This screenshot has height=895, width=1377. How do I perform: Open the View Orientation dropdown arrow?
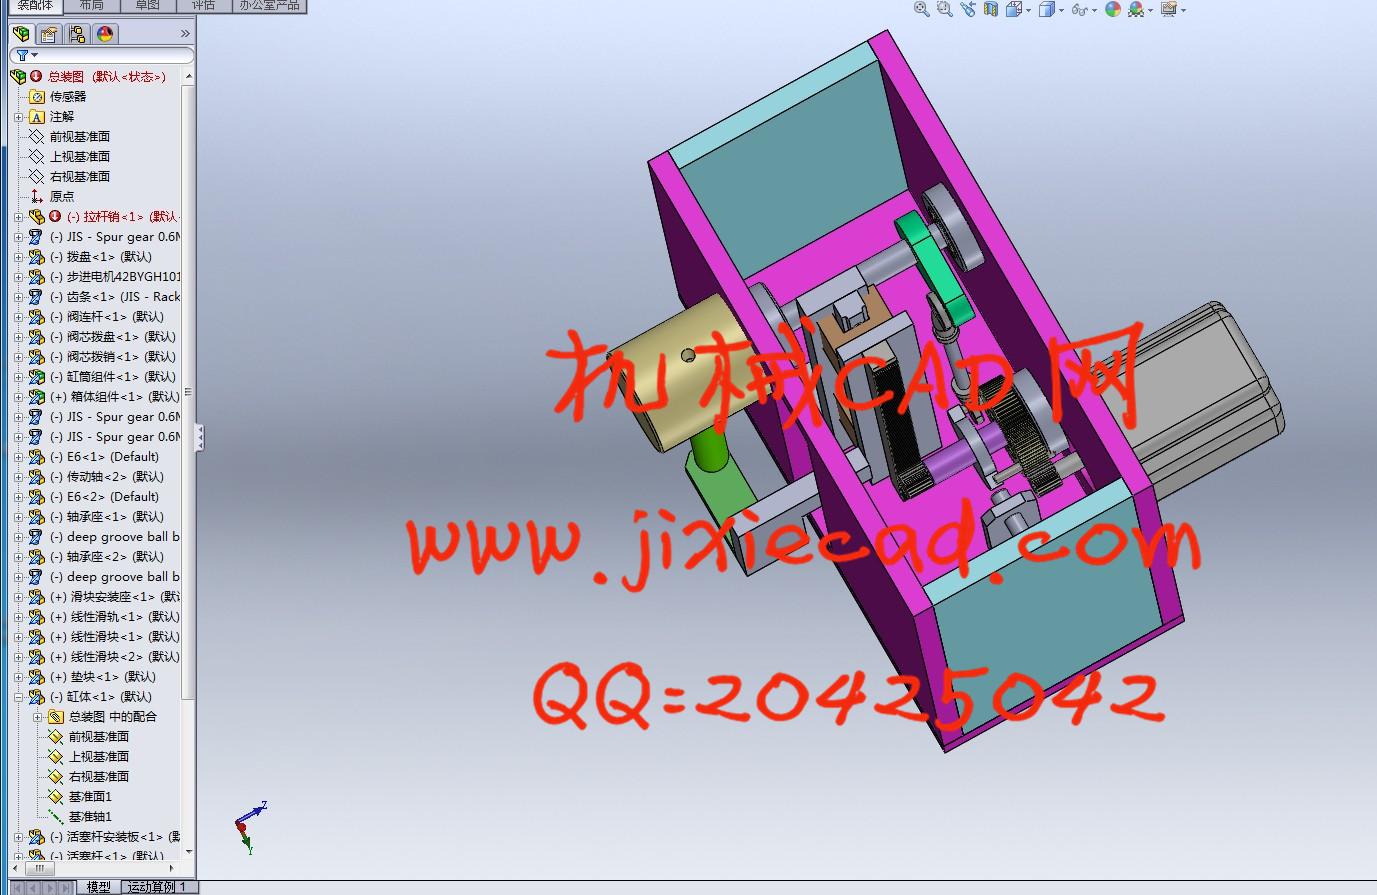[x=1028, y=10]
